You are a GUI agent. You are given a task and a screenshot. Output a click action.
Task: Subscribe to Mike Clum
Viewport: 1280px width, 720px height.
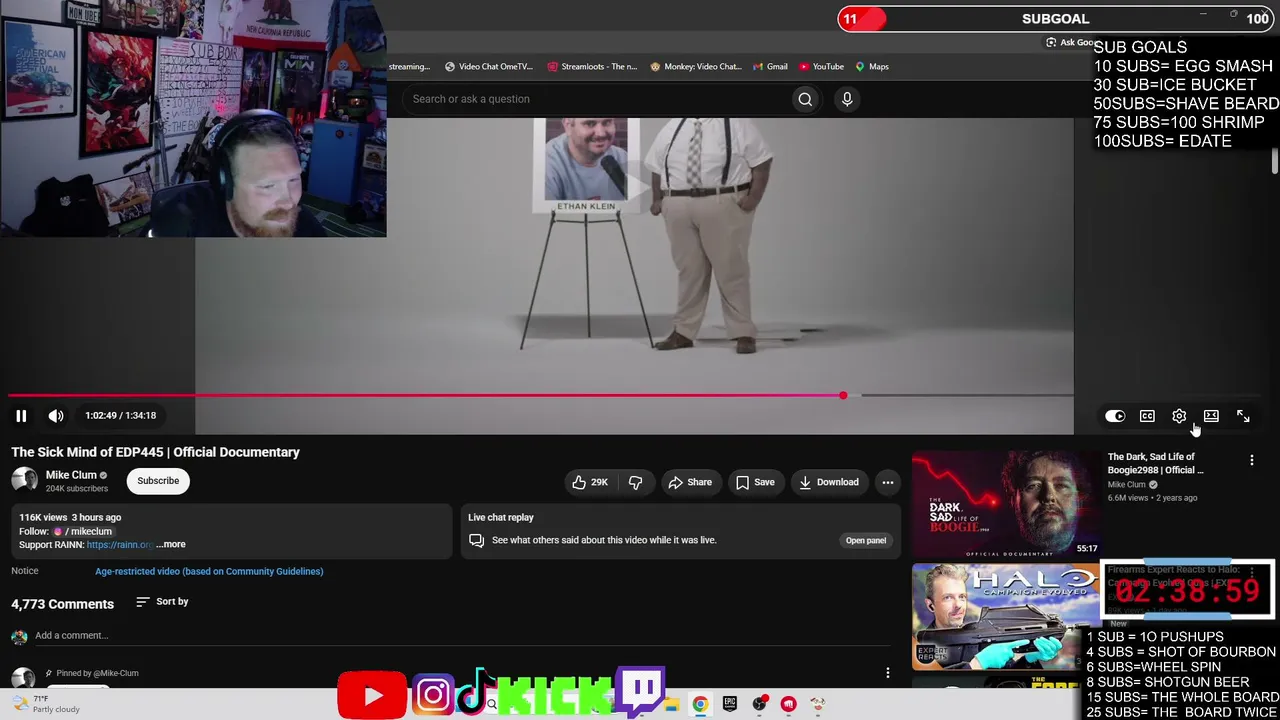coord(158,481)
